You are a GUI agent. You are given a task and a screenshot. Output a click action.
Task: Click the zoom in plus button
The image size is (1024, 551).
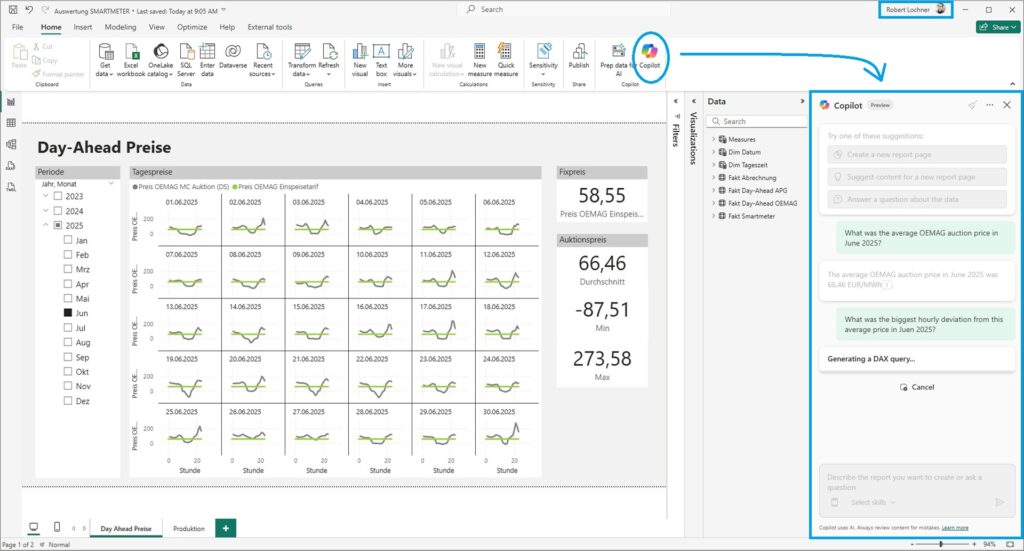tap(974, 544)
